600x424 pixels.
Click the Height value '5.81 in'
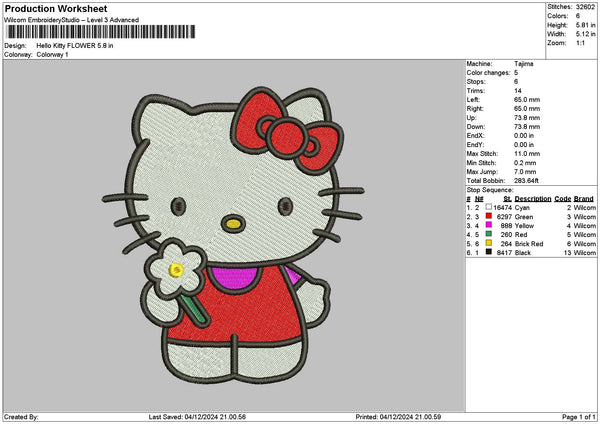click(585, 25)
